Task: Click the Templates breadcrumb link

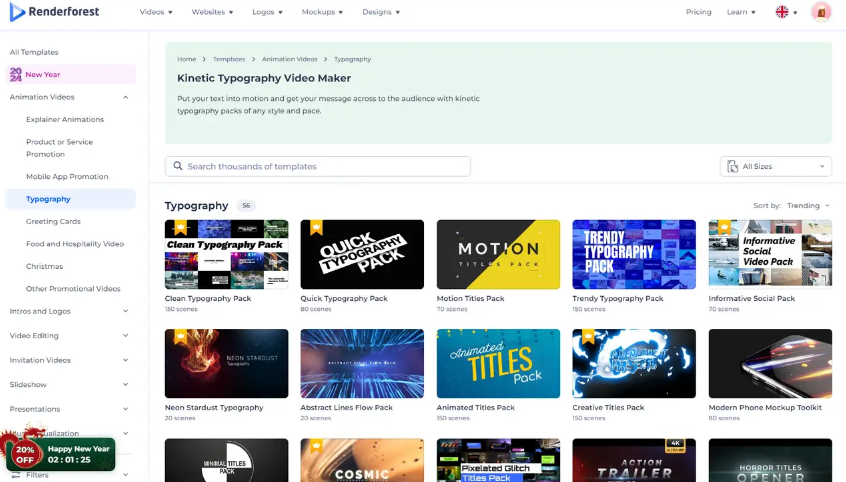Action: point(229,59)
